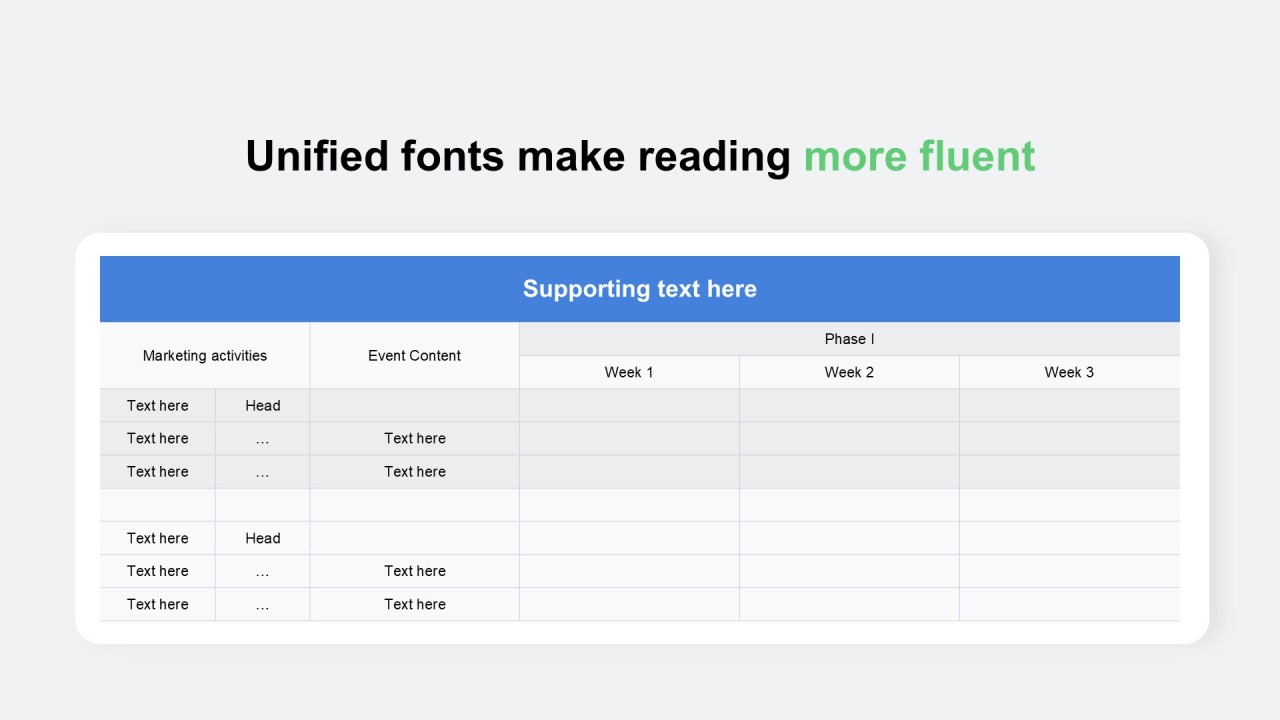Click the empty Week 2 cell in the lower 'Head' row

tap(849, 538)
